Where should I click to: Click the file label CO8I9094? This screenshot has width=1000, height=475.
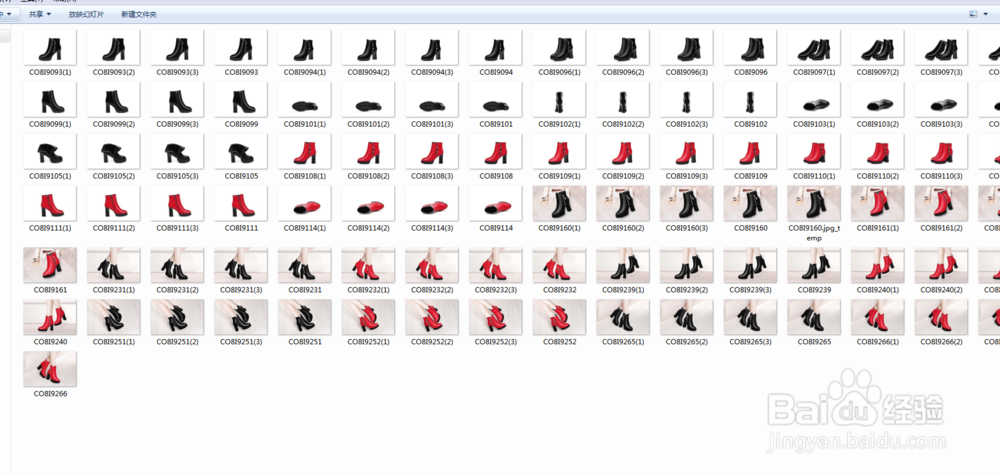(x=496, y=73)
